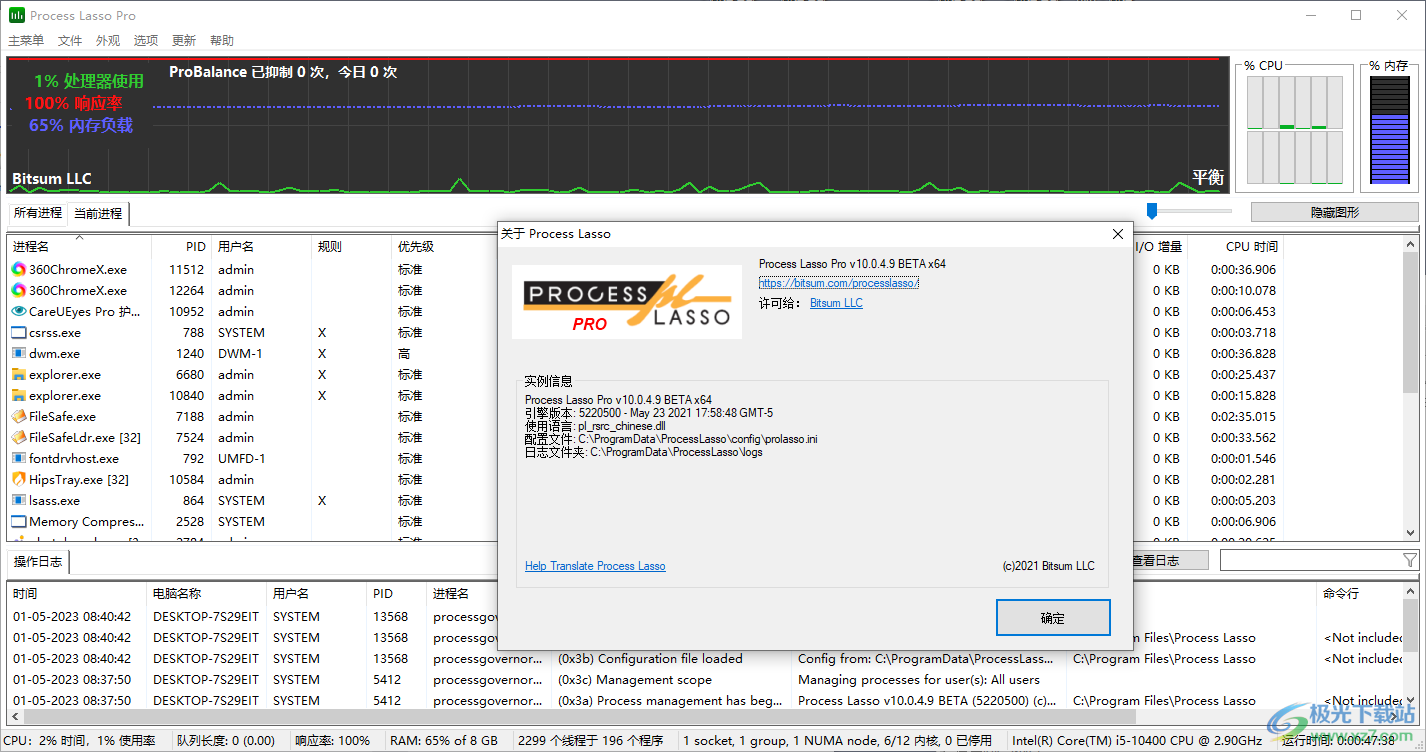Image resolution: width=1426 pixels, height=752 pixels.
Task: Click the CareUEyes Pro process eye icon
Action: pos(18,311)
